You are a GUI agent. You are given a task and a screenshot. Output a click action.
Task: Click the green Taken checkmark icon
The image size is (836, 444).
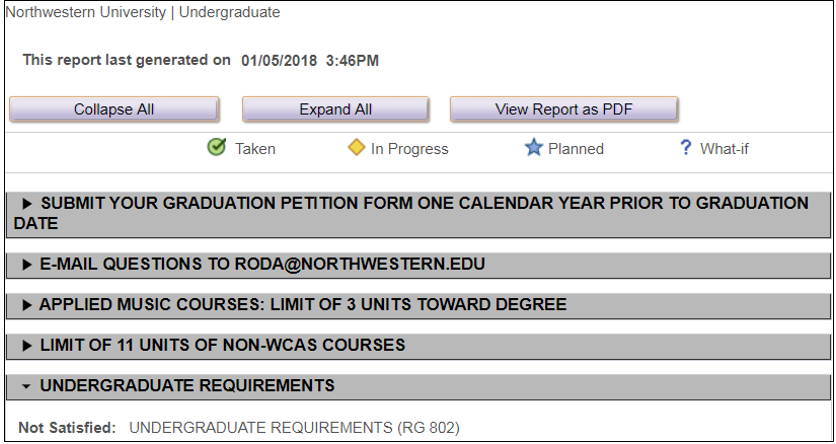pyautogui.click(x=216, y=147)
